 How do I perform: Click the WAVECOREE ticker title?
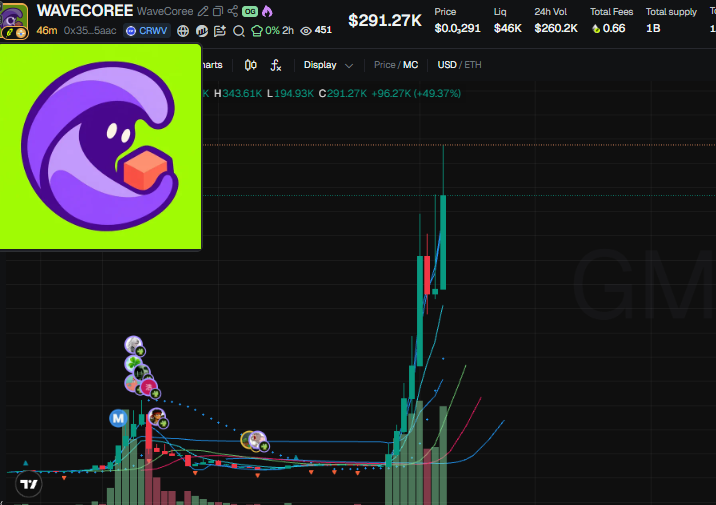(85, 11)
